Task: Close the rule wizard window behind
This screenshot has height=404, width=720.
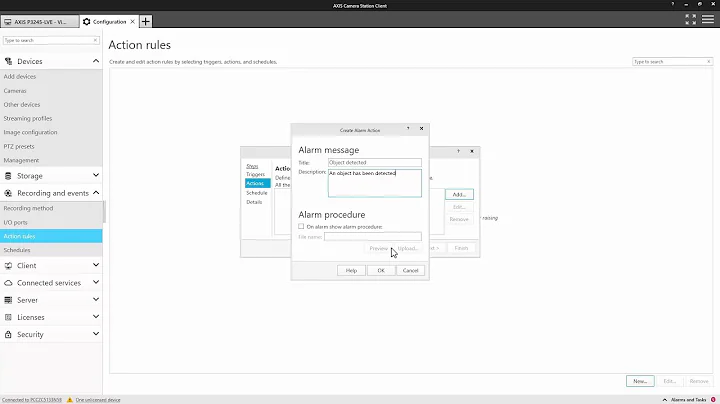Action: click(472, 151)
